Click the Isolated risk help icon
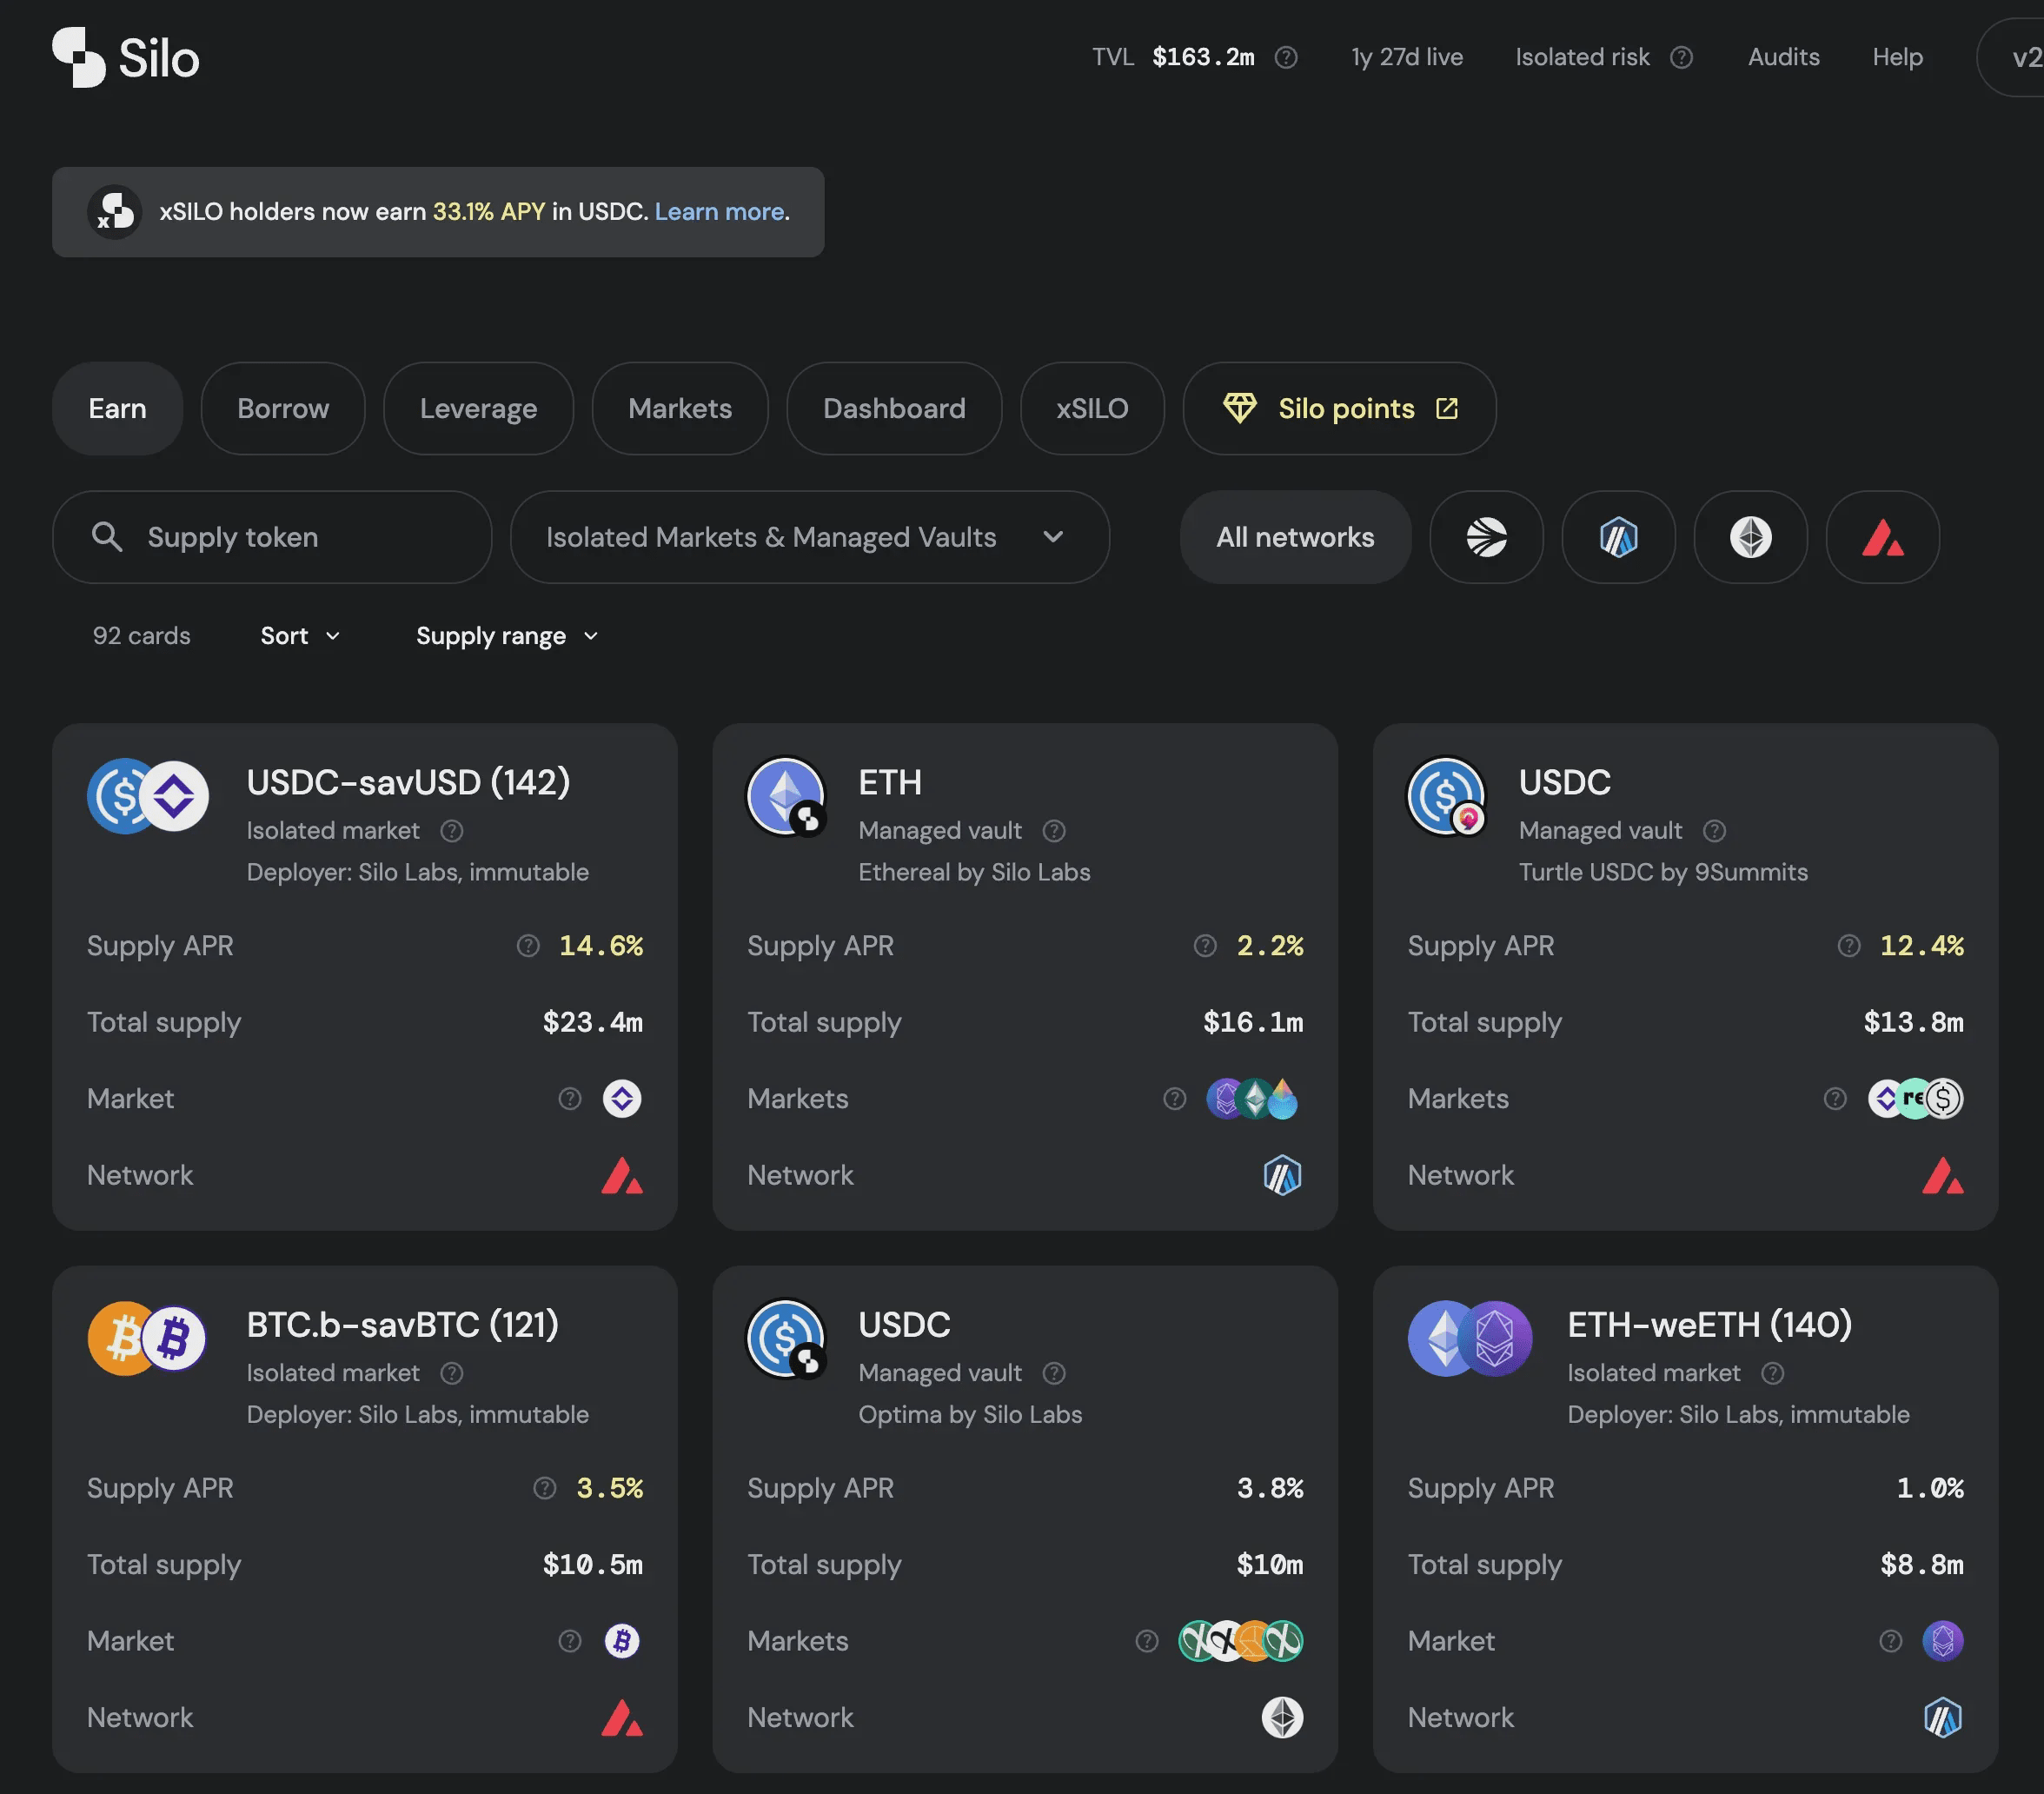This screenshot has height=1794, width=2044. click(x=1682, y=58)
